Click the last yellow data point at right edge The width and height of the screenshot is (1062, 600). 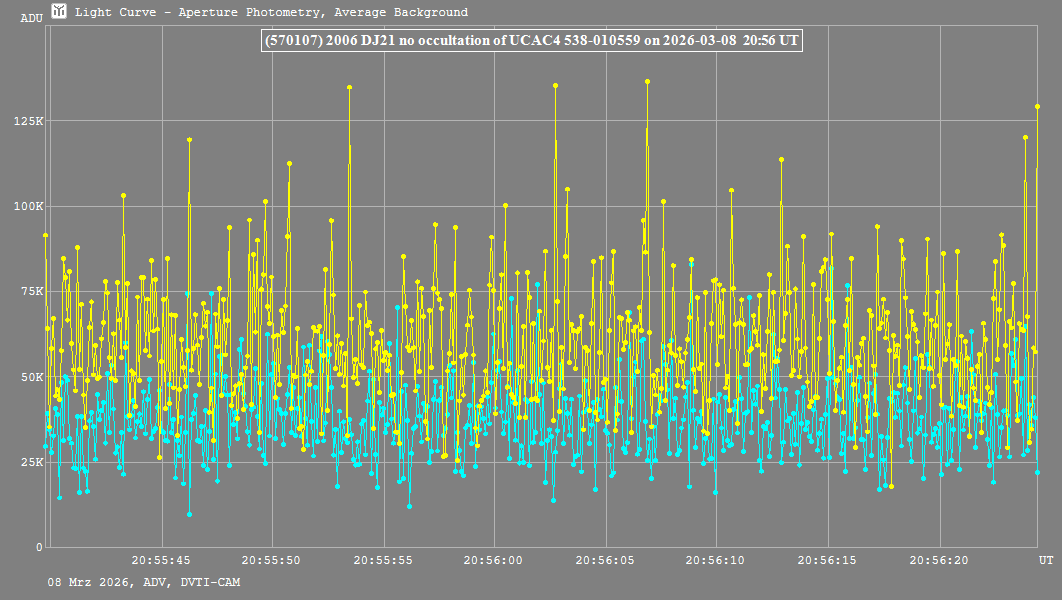1037,106
